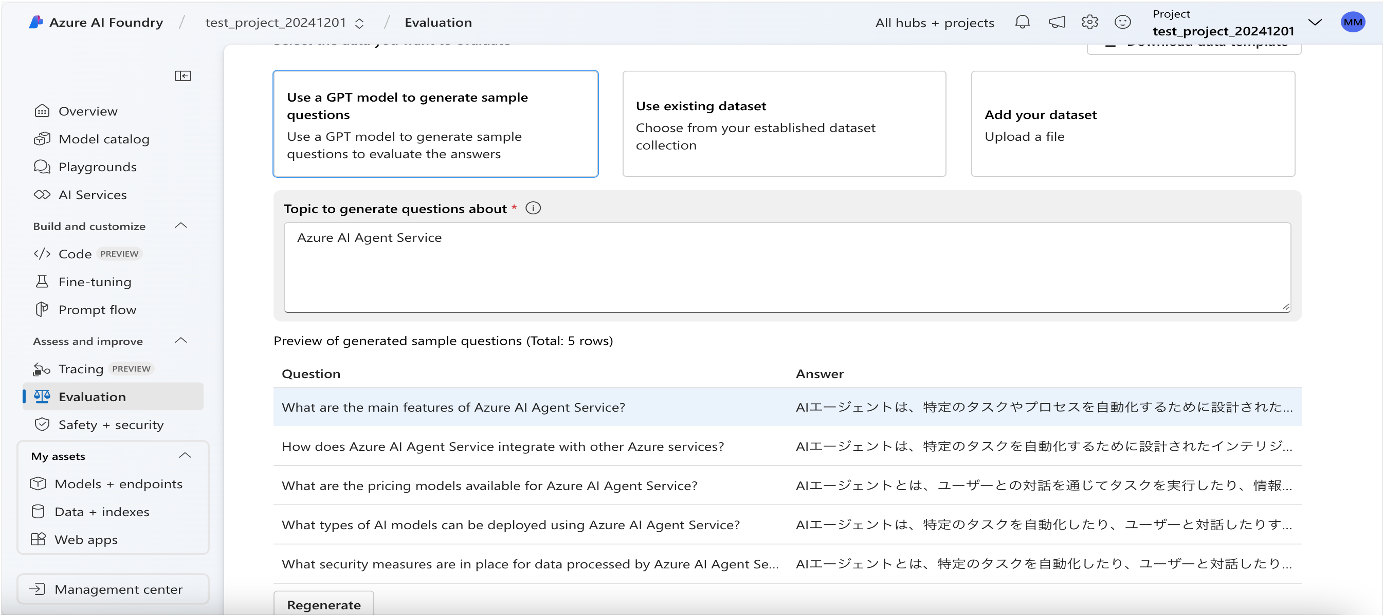Screen dimensions: 1384x616
Task: Click the topic text input field
Action: click(787, 267)
